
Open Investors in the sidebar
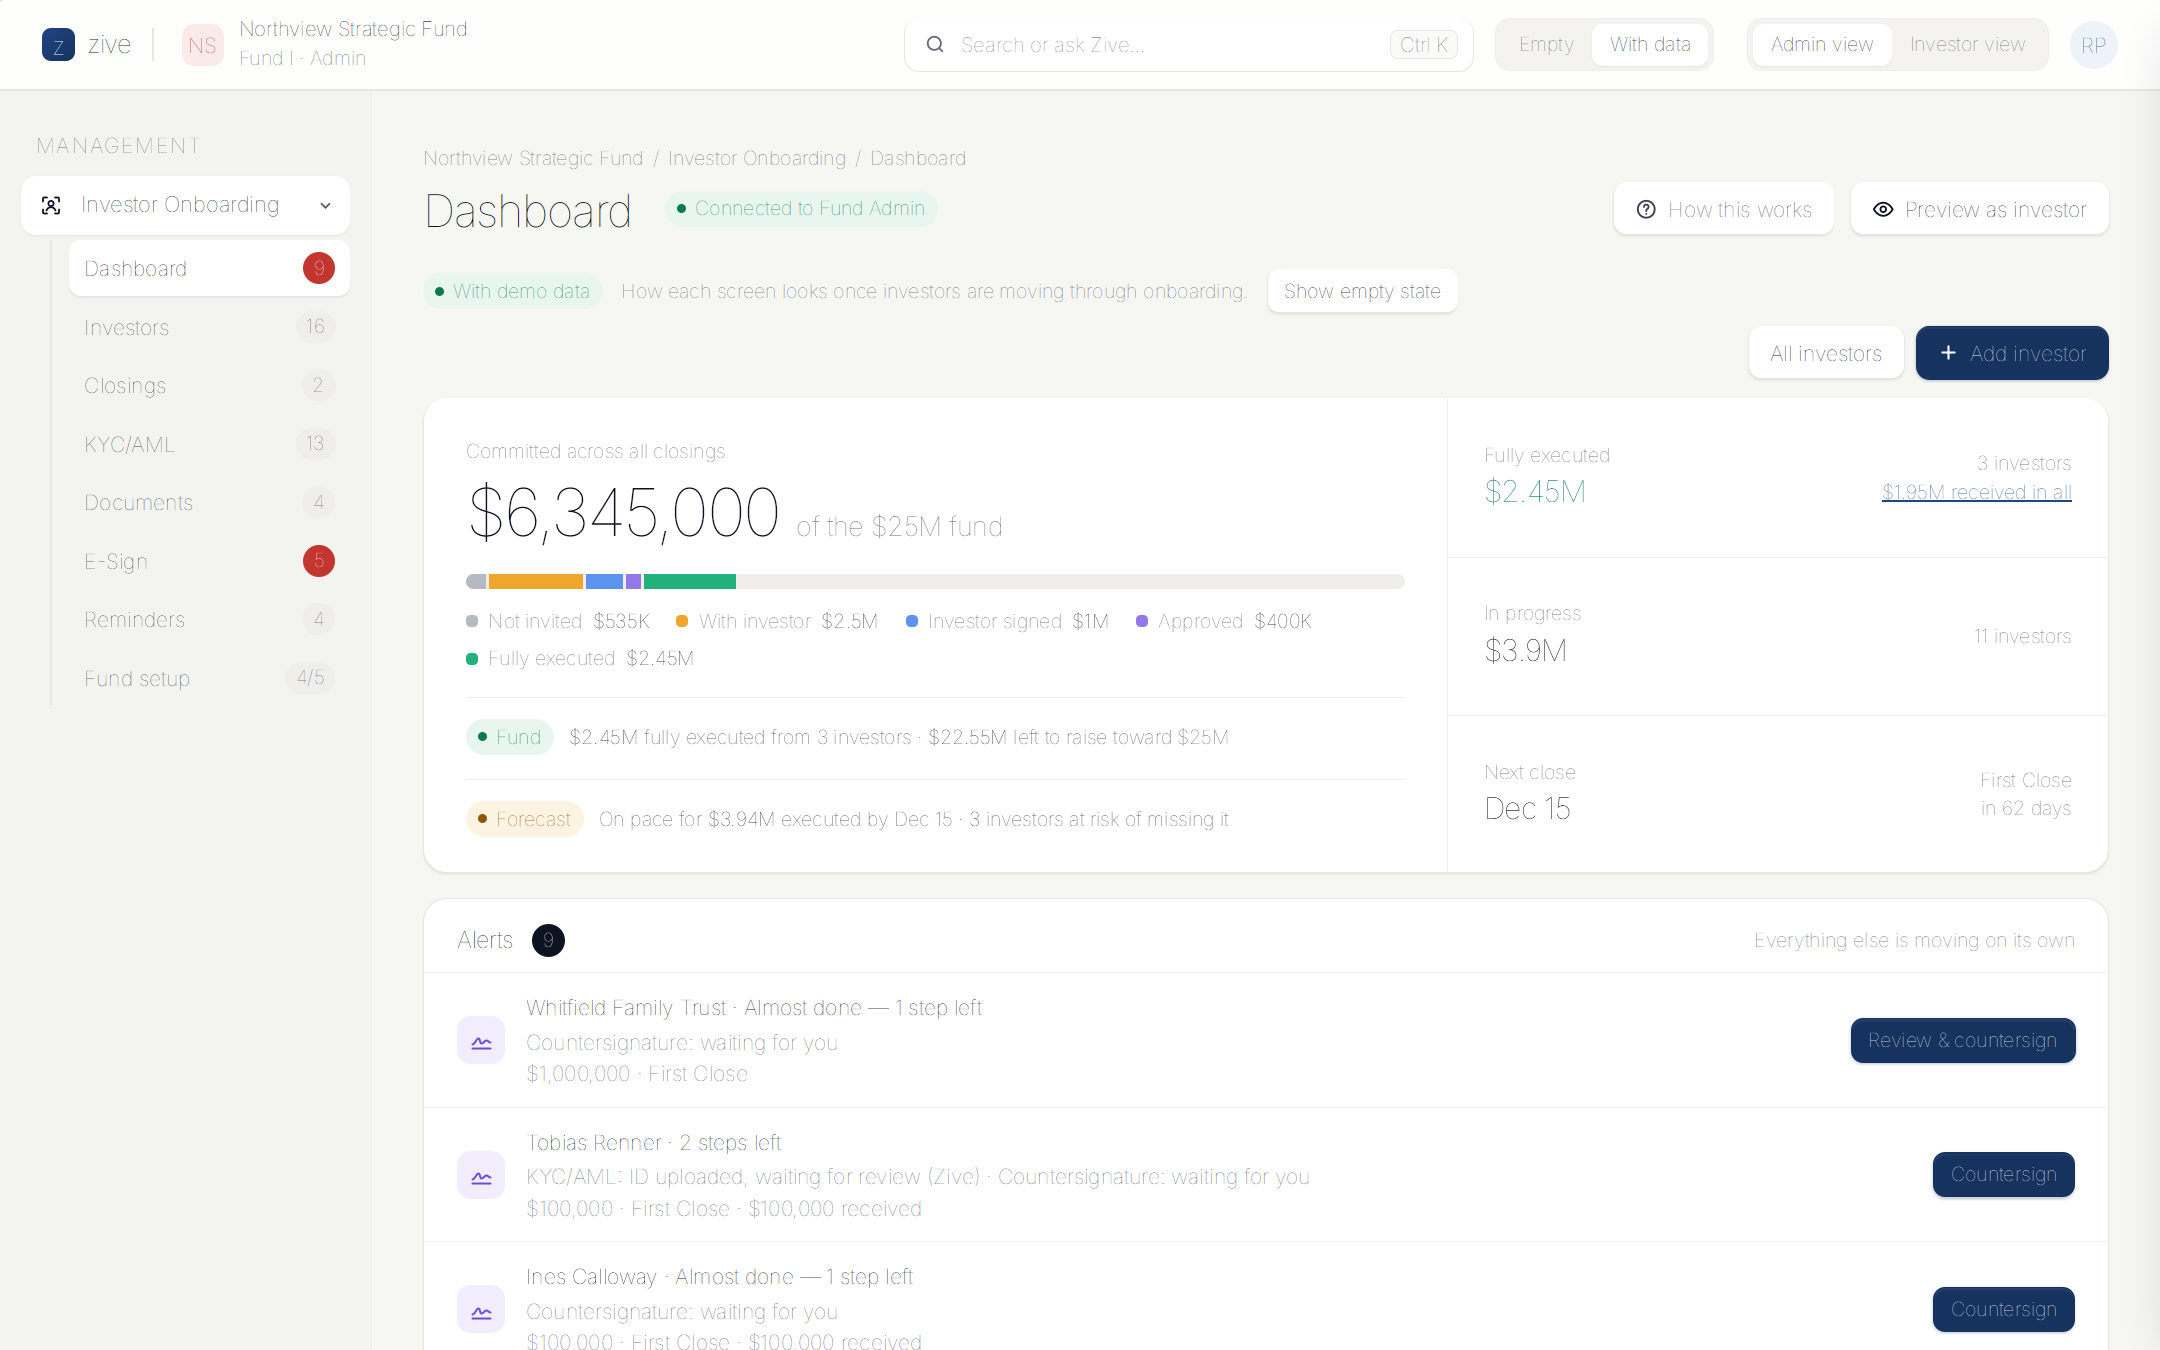click(x=209, y=327)
